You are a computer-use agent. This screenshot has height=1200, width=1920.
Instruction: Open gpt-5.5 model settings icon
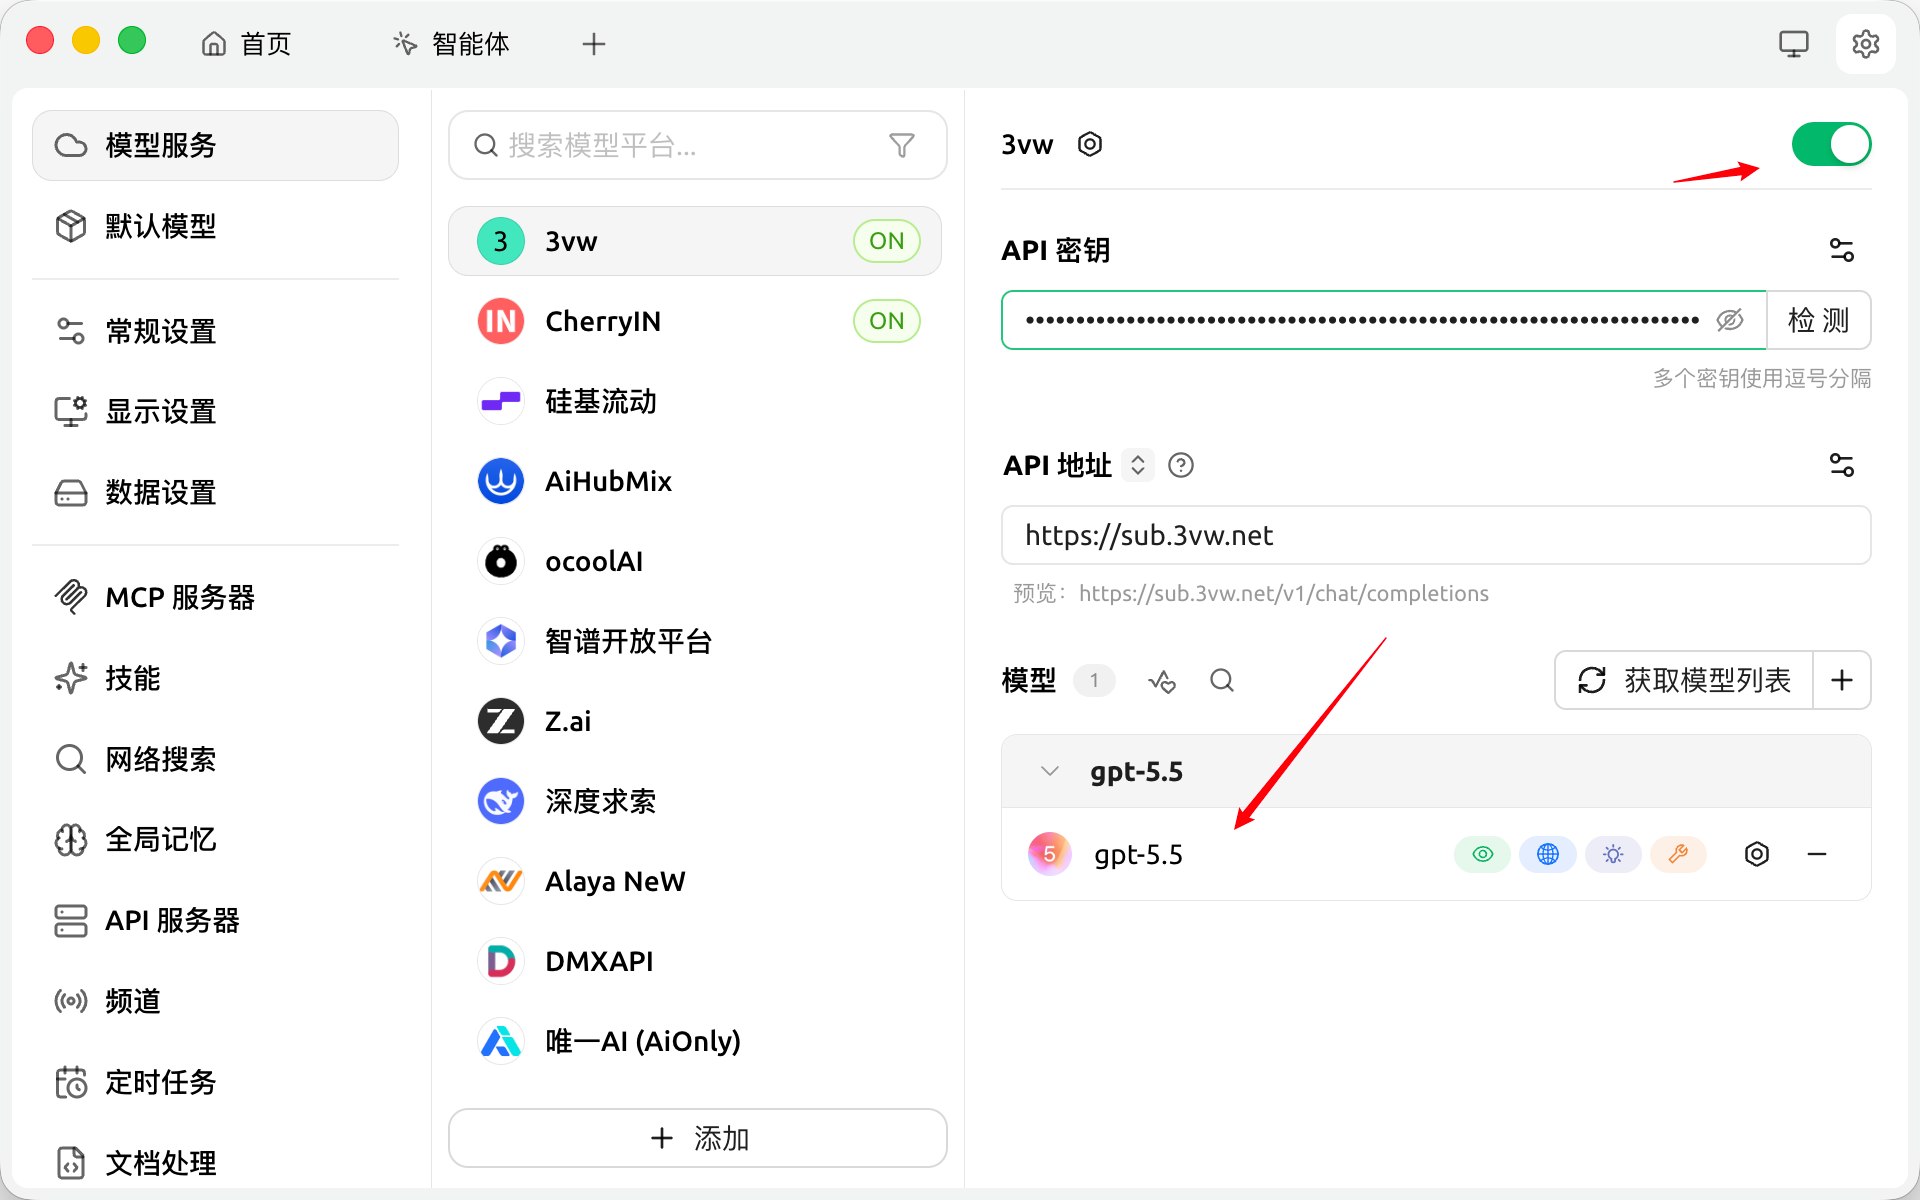[1756, 854]
